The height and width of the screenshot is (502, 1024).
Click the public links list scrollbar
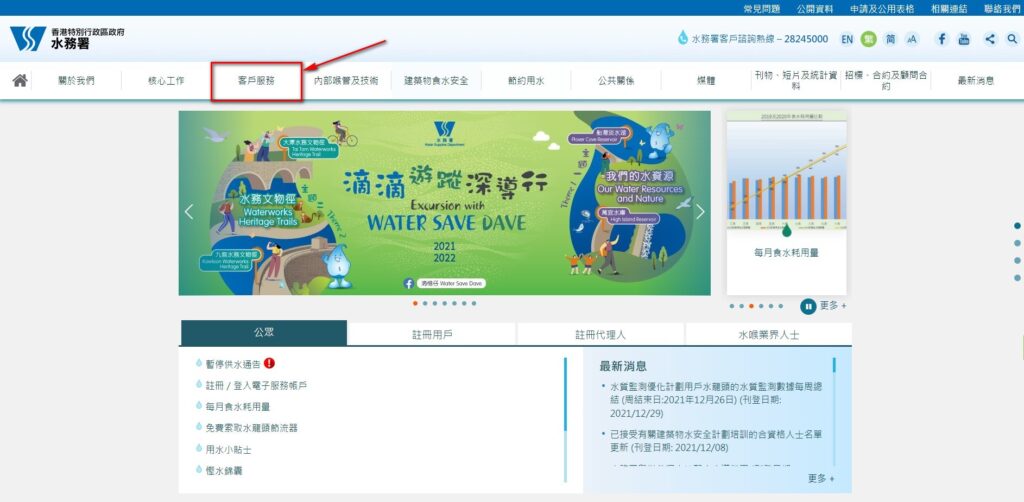coord(565,419)
